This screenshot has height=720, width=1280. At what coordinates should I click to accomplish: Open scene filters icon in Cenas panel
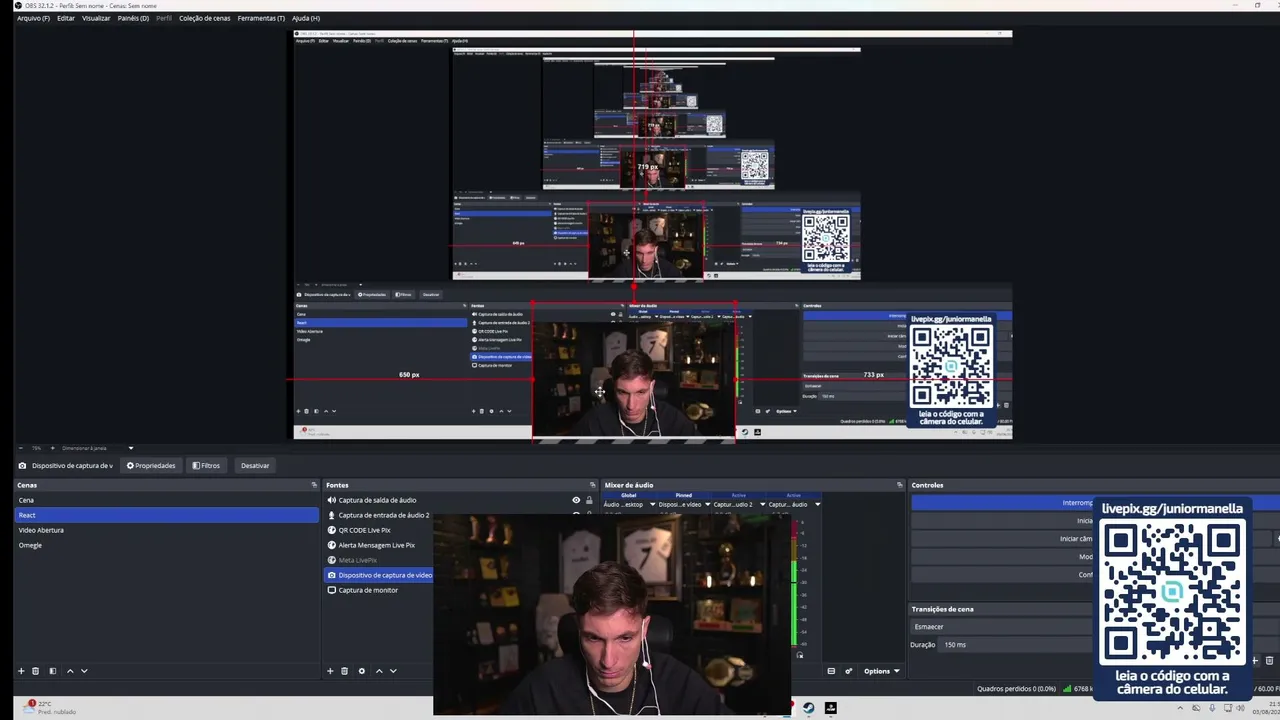pos(53,671)
